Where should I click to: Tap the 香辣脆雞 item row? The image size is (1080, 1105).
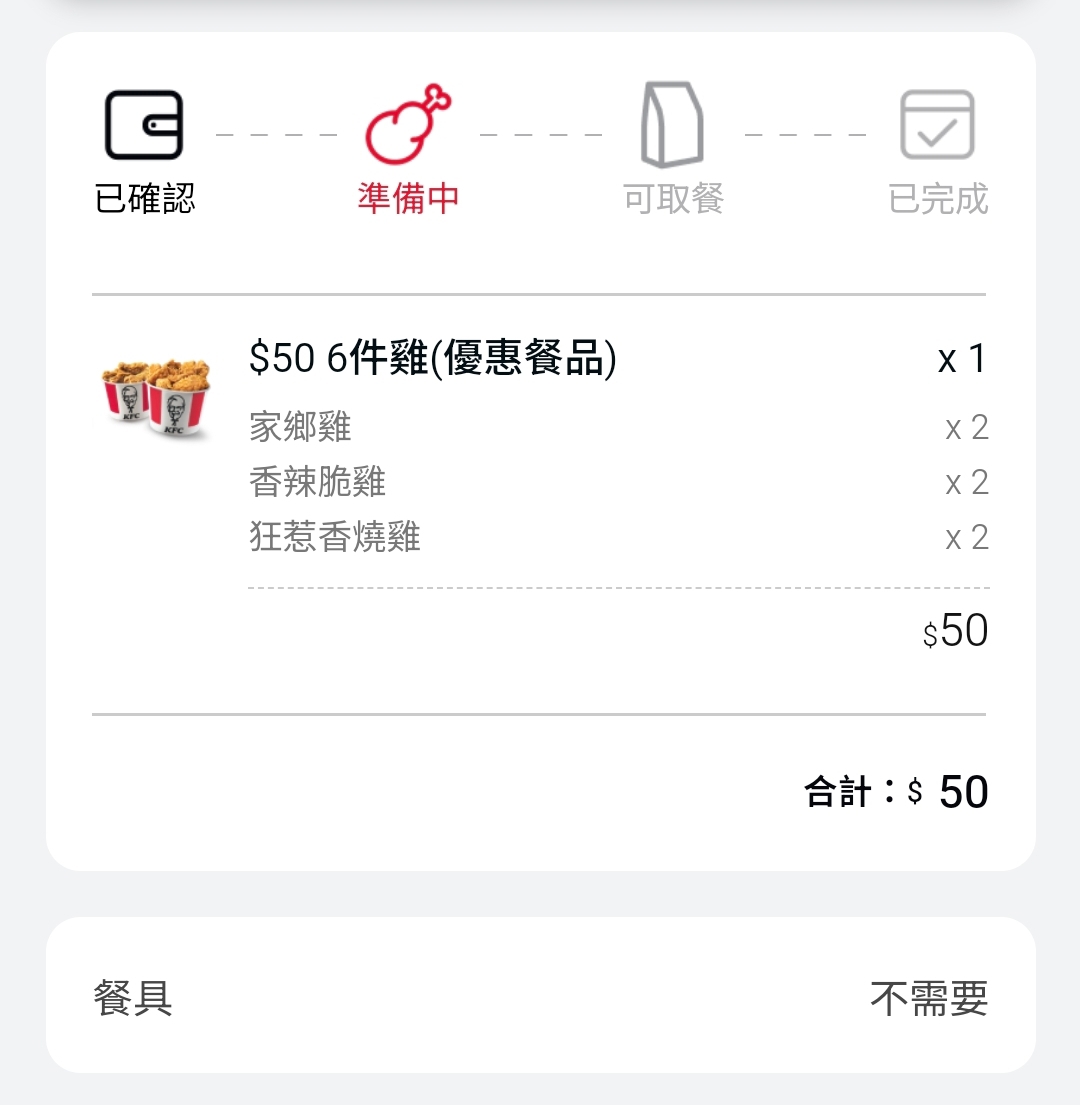pyautogui.click(x=619, y=482)
